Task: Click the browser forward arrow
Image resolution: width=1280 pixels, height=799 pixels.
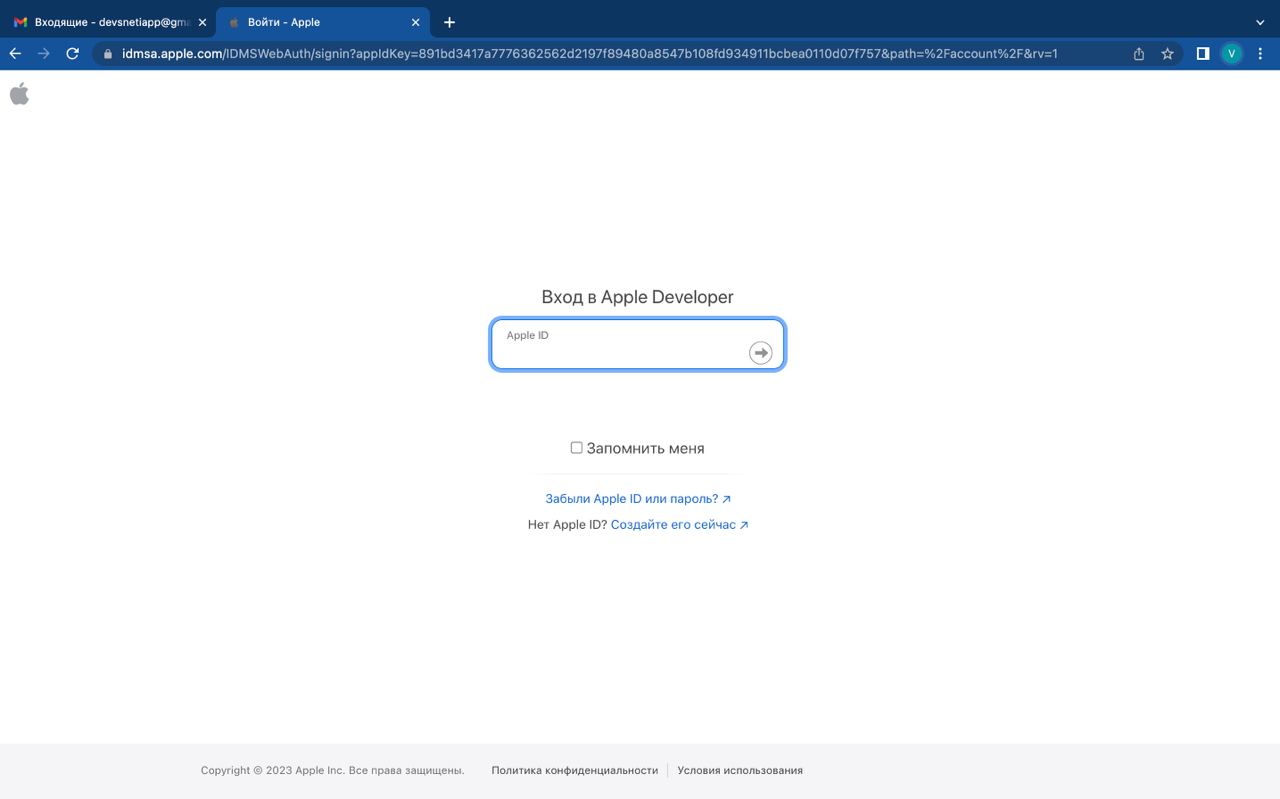Action: click(43, 54)
